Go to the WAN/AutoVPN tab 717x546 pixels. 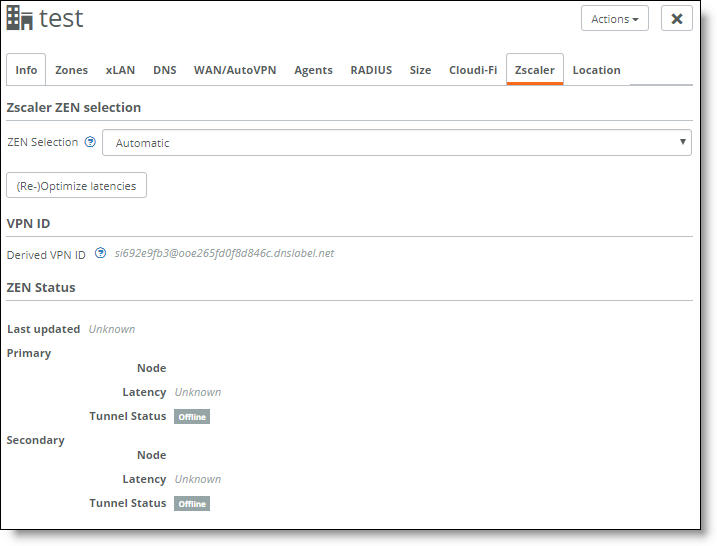[235, 70]
